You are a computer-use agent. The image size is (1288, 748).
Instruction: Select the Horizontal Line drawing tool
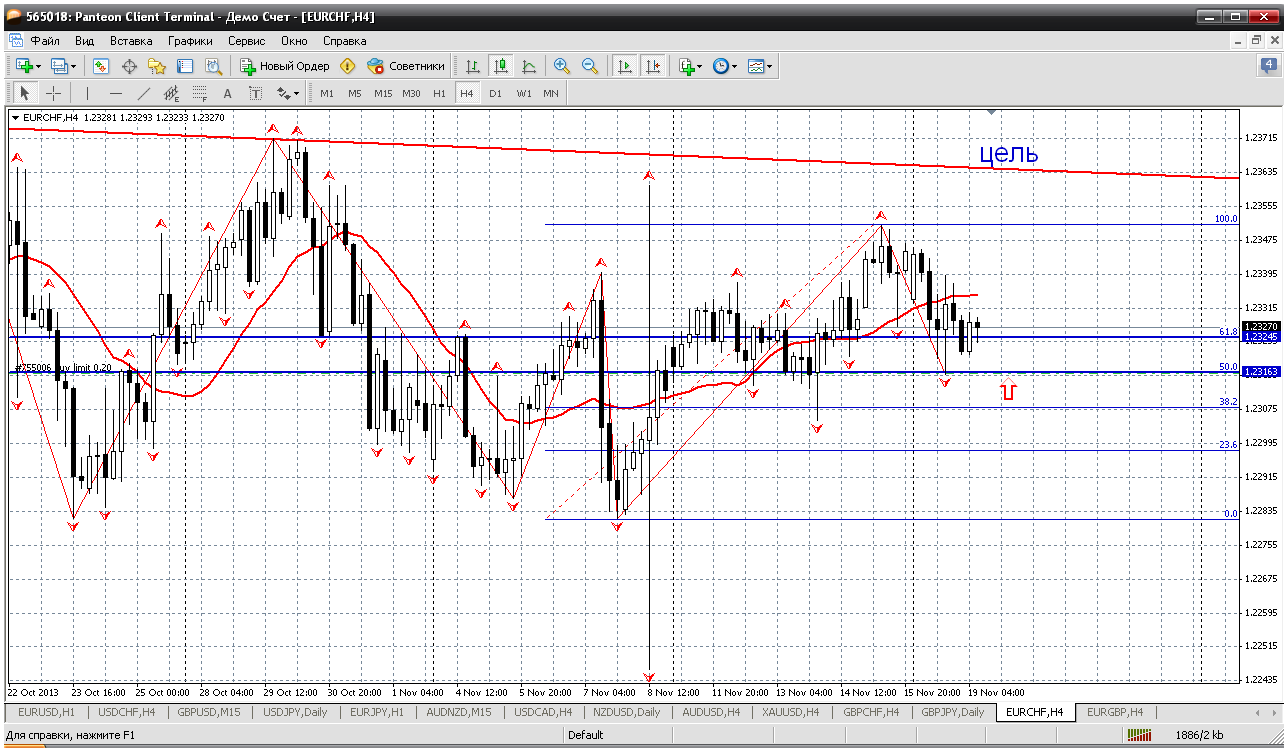pos(115,93)
